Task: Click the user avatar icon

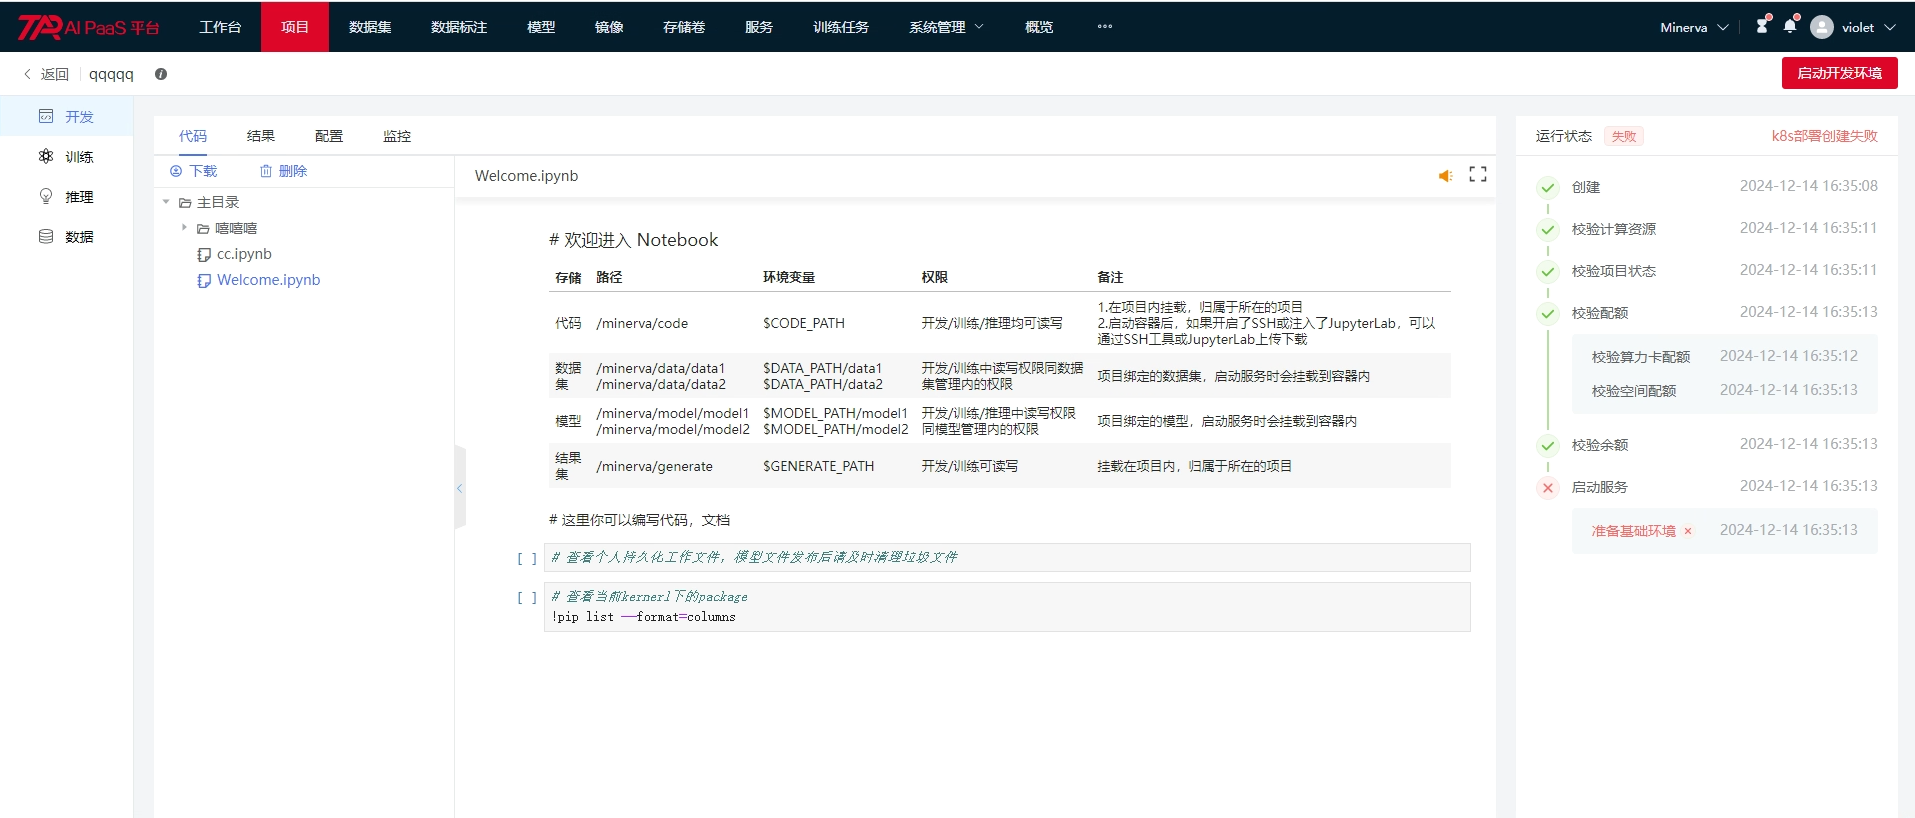Action: 1822,27
